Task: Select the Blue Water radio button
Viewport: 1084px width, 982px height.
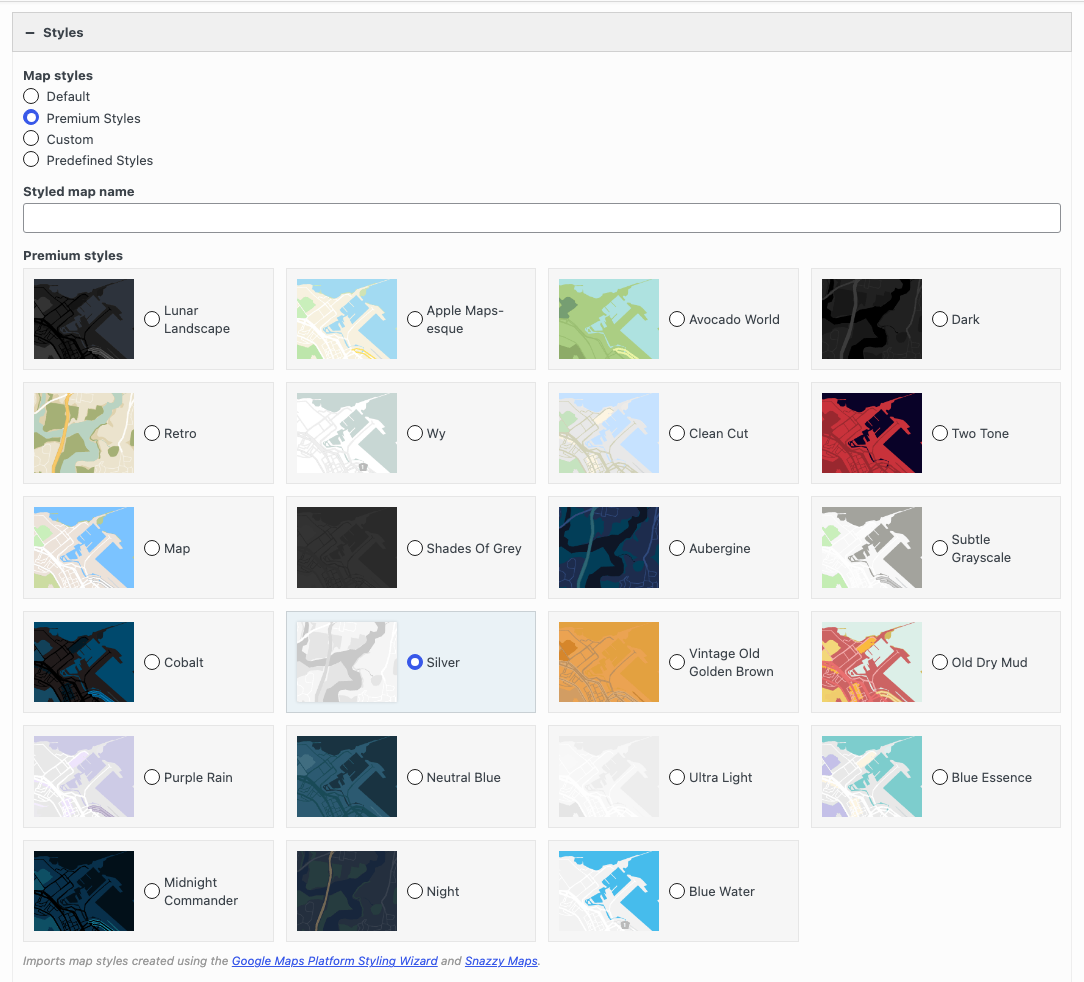Action: tap(677, 891)
